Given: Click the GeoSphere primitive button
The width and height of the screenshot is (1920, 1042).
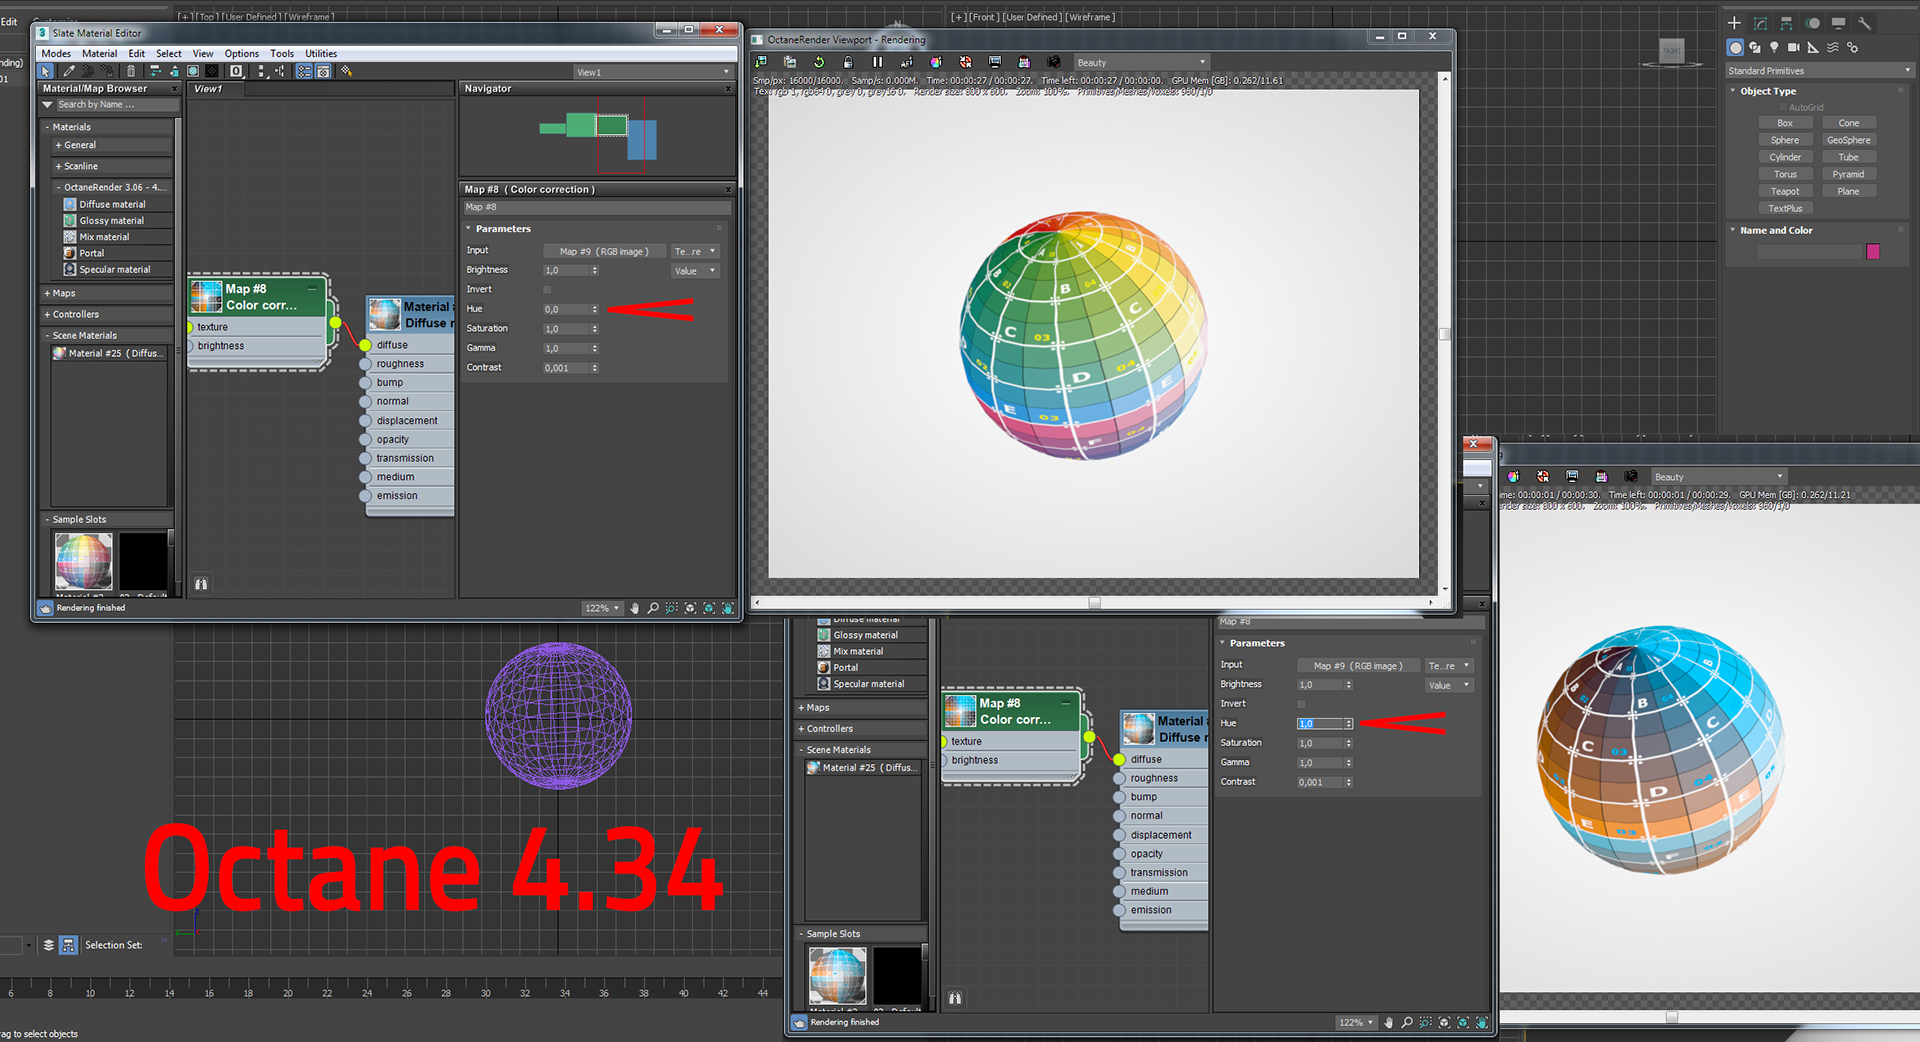Looking at the screenshot, I should pos(1848,140).
